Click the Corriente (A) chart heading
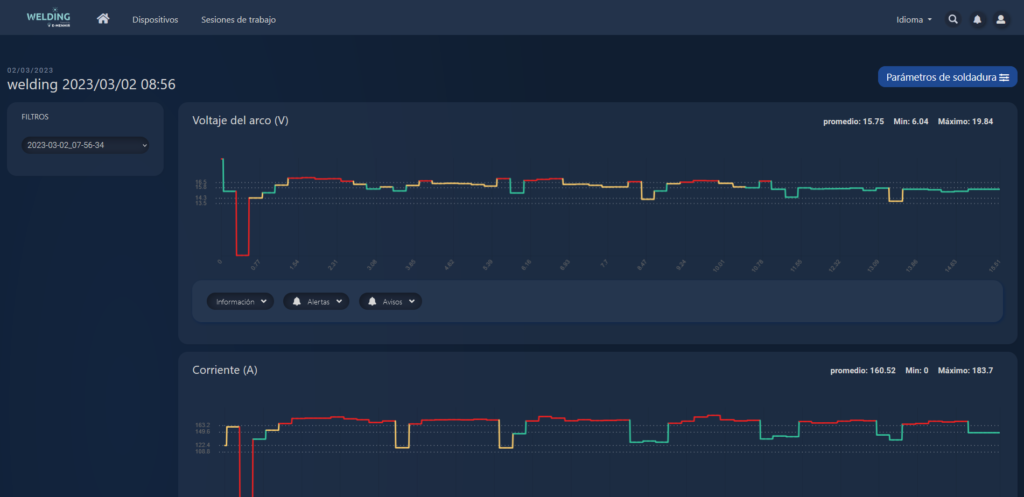The height and width of the screenshot is (497, 1024). pyautogui.click(x=224, y=370)
